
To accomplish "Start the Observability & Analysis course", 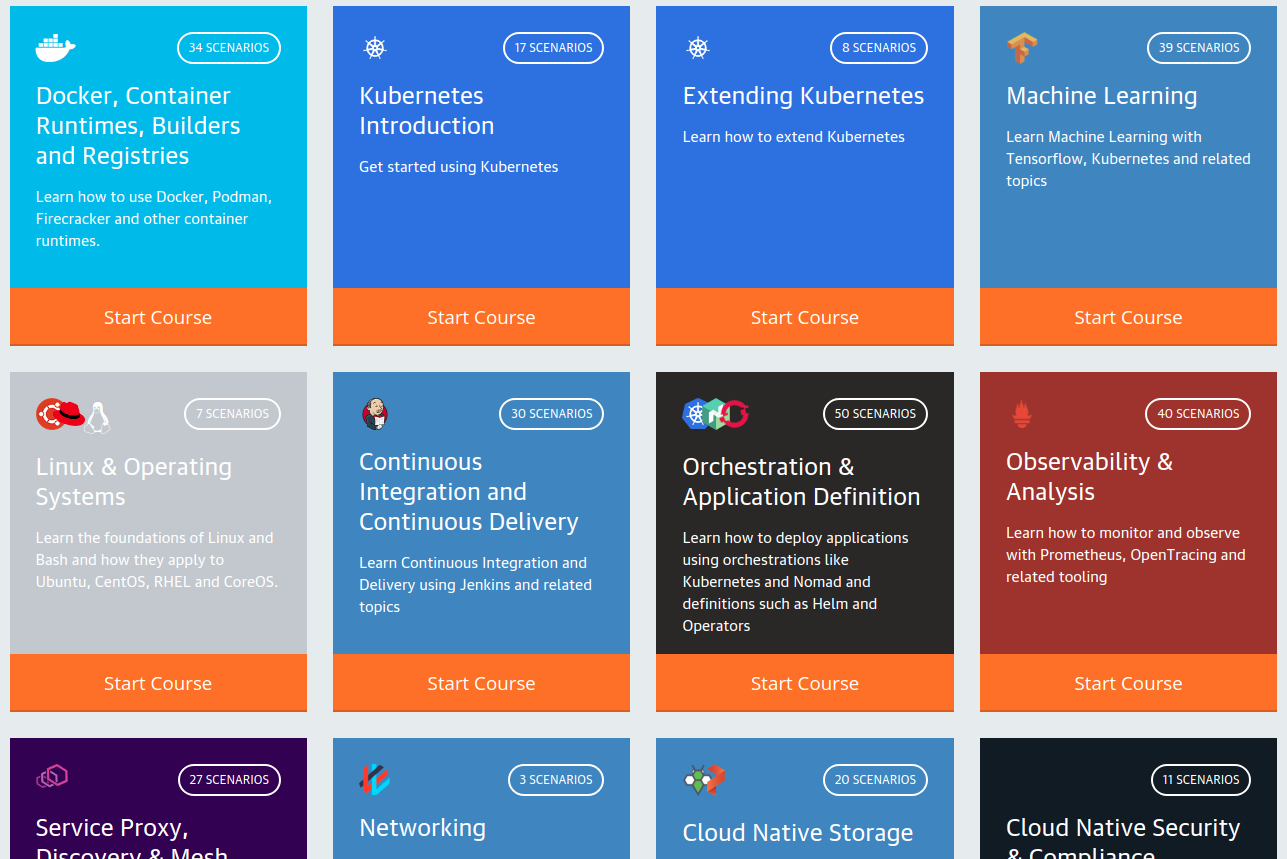I will (1128, 683).
